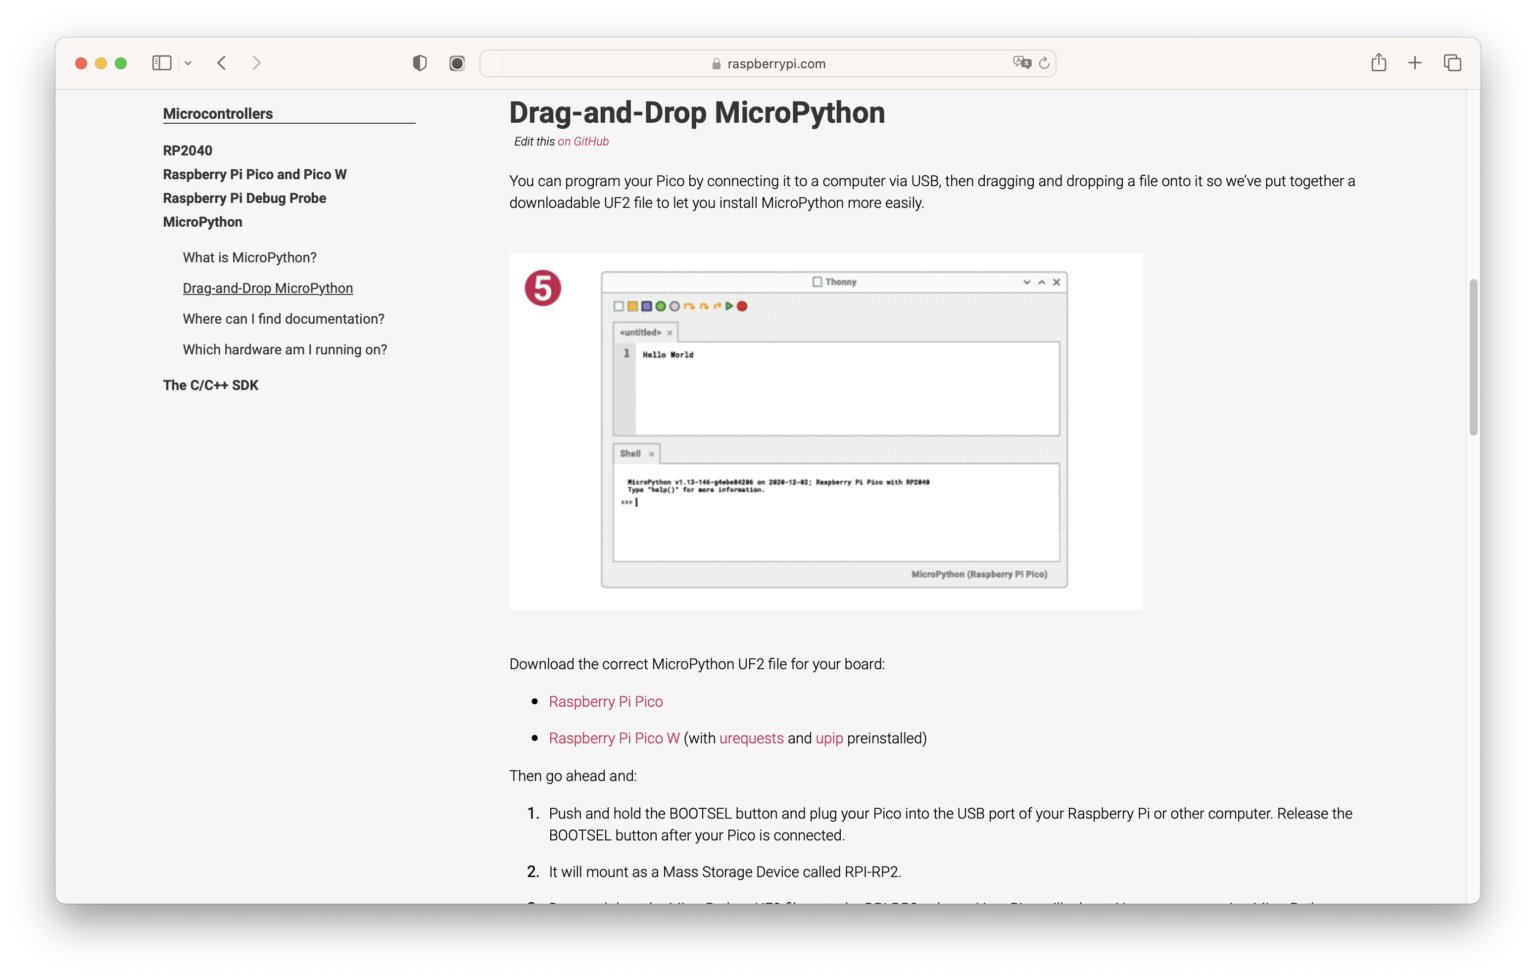
Task: Select Drag-and-Drop MicroPython in the navigation sidebar
Action: click(x=267, y=288)
